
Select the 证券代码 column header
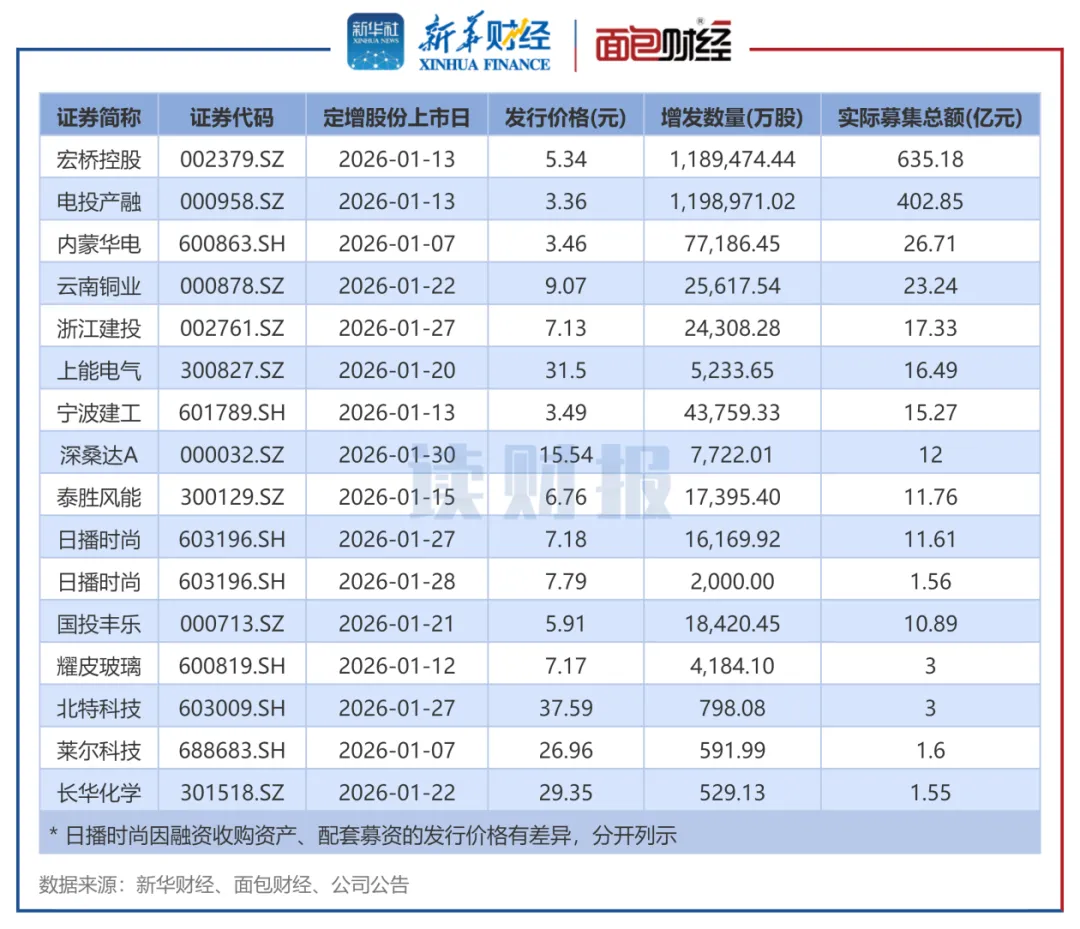(x=231, y=117)
